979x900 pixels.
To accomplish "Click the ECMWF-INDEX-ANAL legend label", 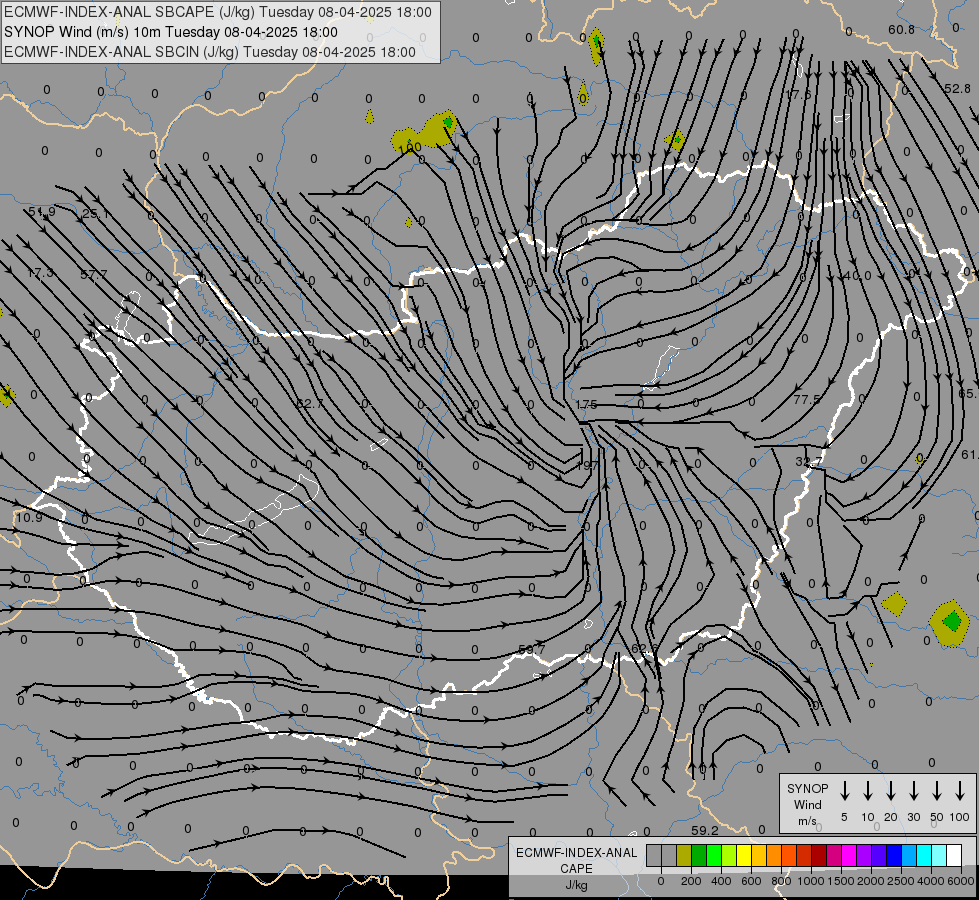I will click(576, 853).
